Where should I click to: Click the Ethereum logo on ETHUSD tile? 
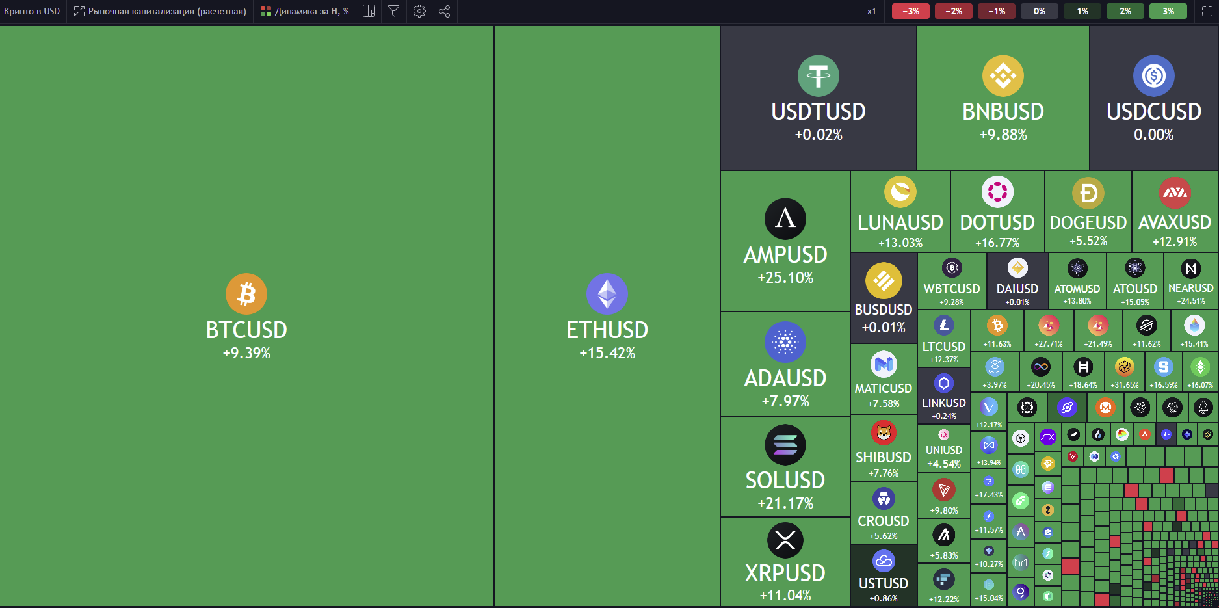click(x=607, y=294)
